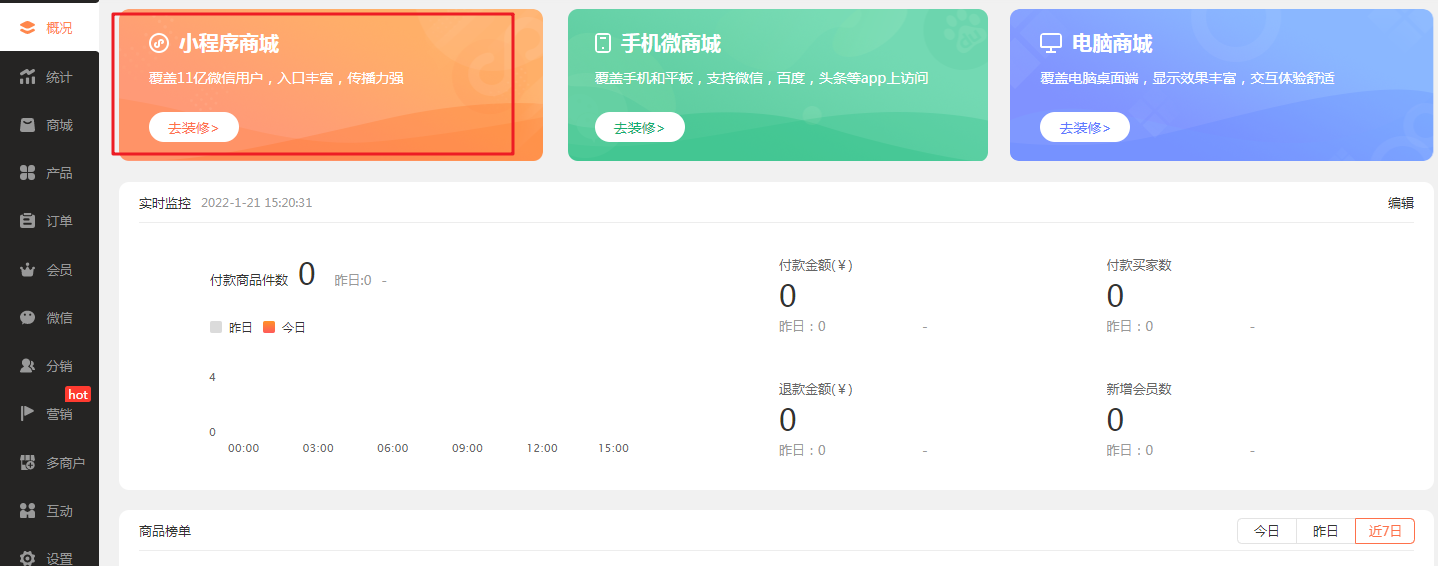
Task: Click the 订单 orders clipboard icon
Action: point(28,221)
